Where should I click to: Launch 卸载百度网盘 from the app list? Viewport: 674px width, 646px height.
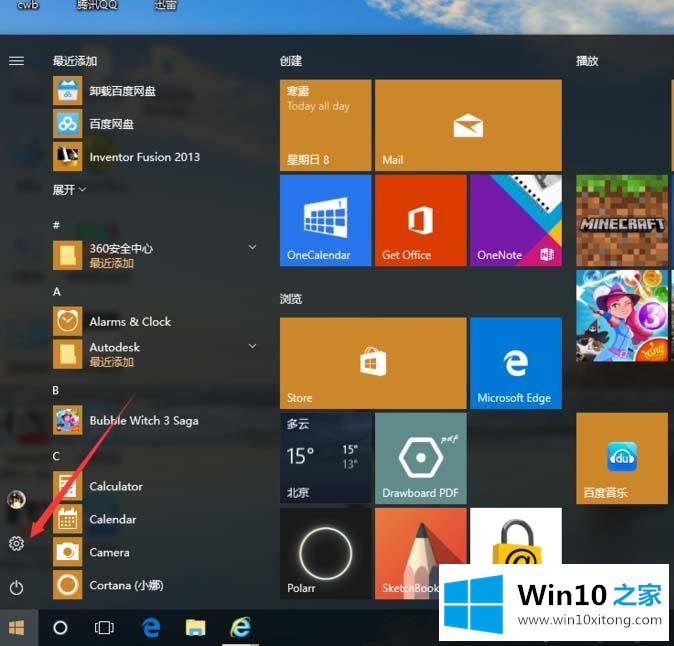(156, 91)
